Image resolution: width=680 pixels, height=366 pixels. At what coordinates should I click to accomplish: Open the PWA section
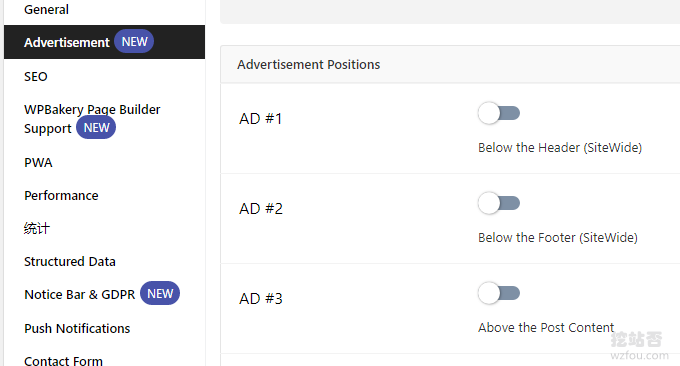coord(38,163)
